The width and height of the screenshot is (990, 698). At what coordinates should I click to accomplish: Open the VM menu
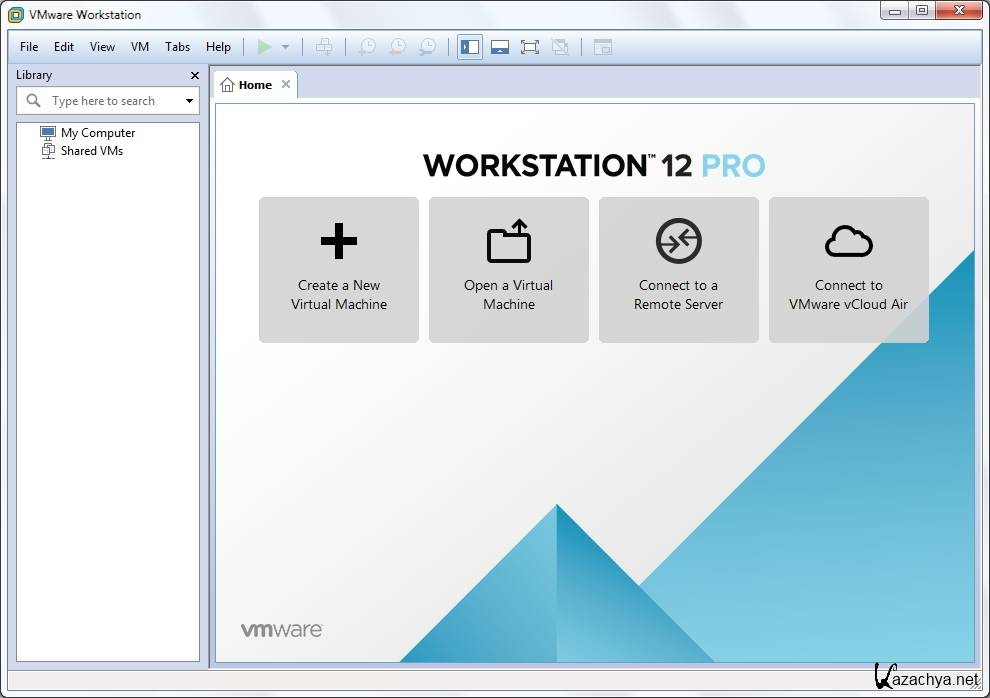click(140, 47)
